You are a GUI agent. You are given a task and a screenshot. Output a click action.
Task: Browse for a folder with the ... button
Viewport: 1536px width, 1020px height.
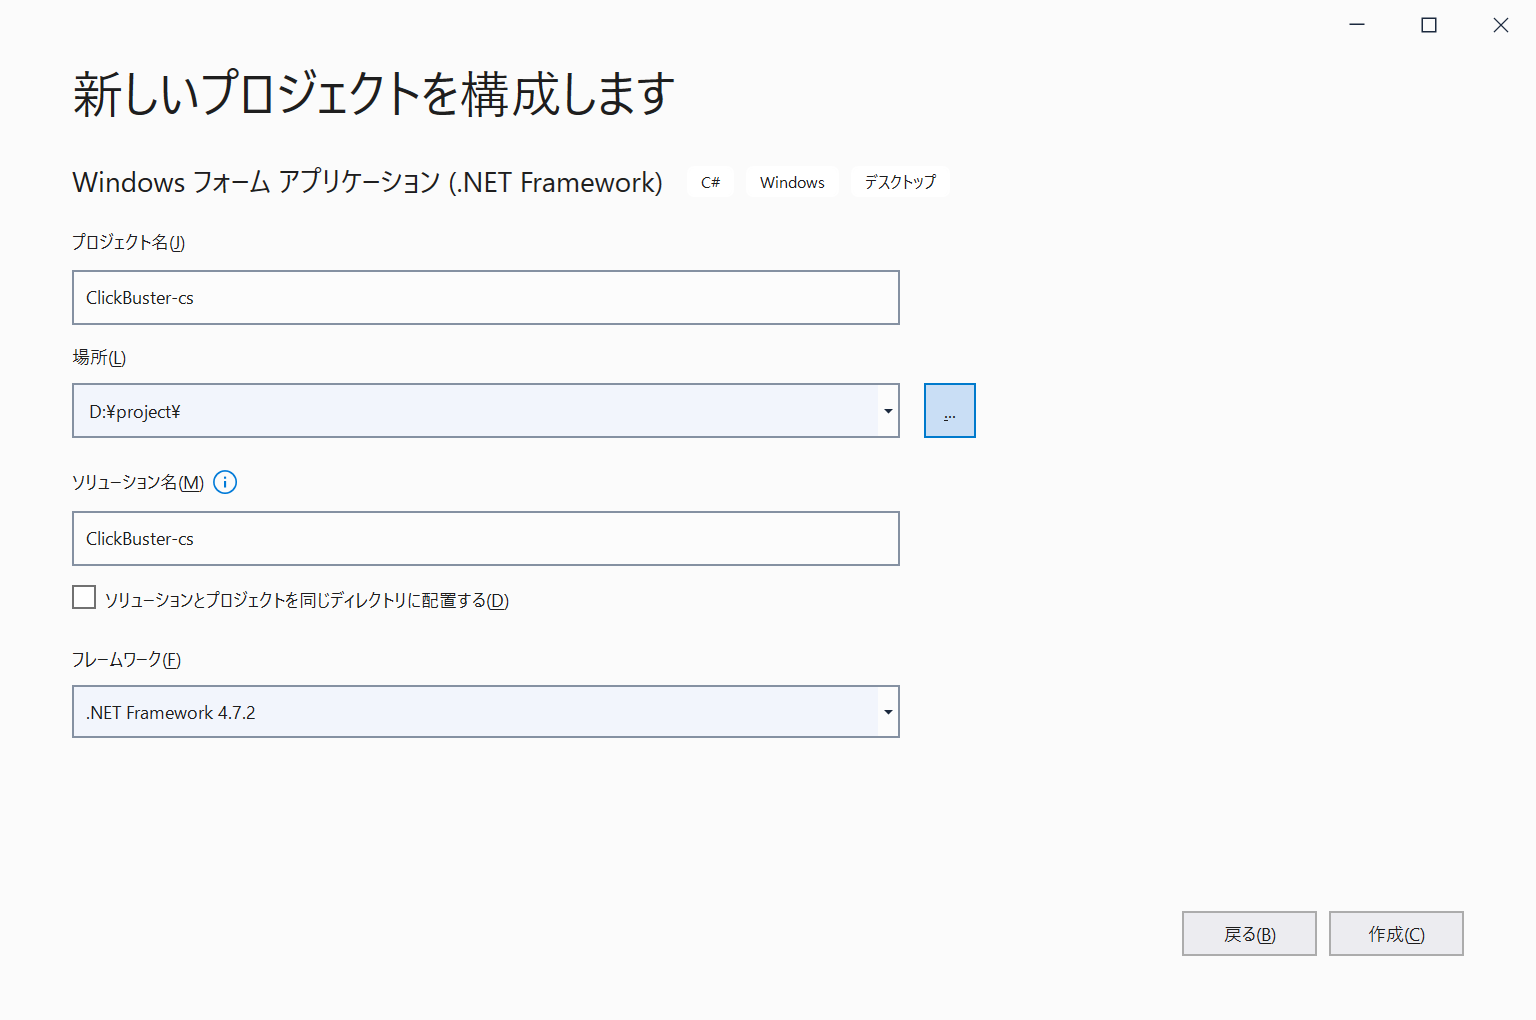[950, 411]
